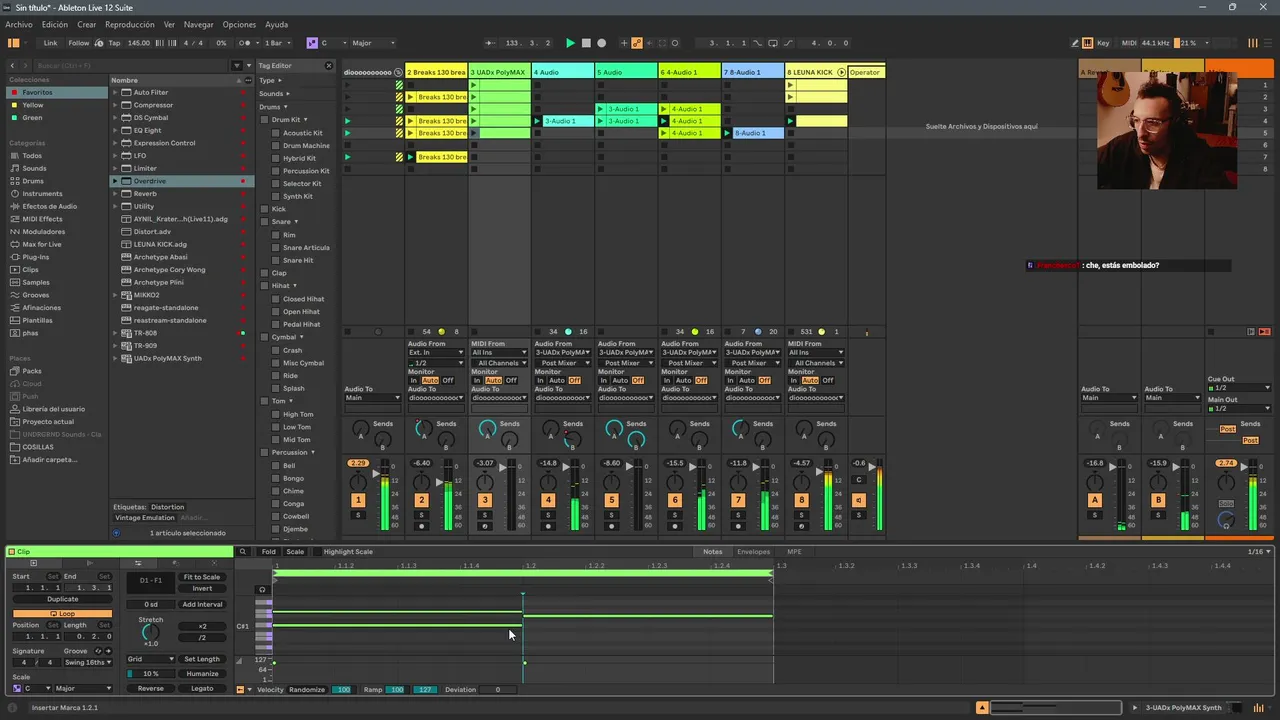Open the Clip properties tab icon

(x=33, y=563)
